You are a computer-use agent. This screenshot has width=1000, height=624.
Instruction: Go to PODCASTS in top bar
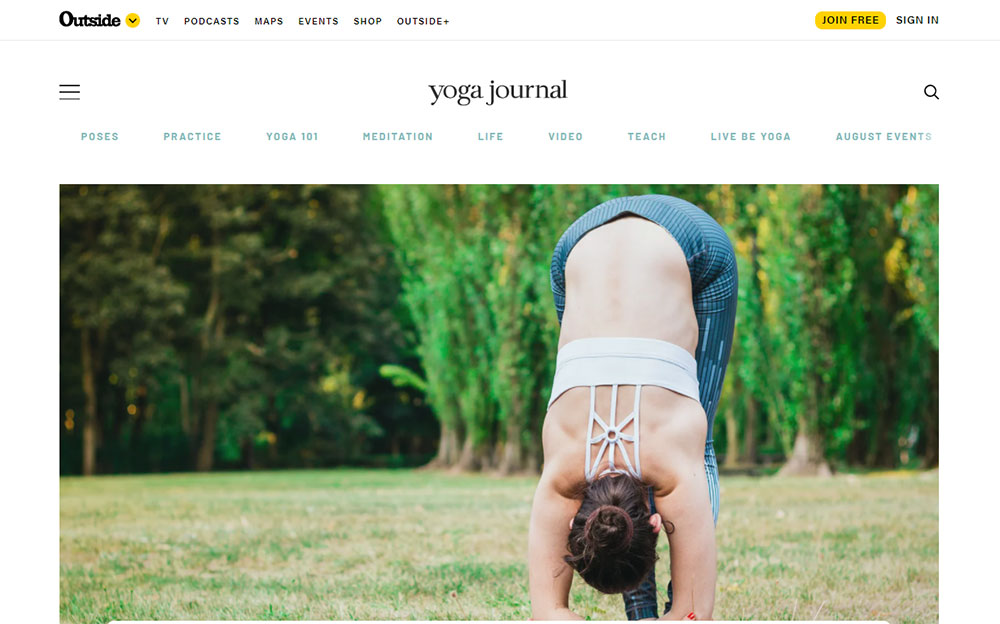pos(212,21)
